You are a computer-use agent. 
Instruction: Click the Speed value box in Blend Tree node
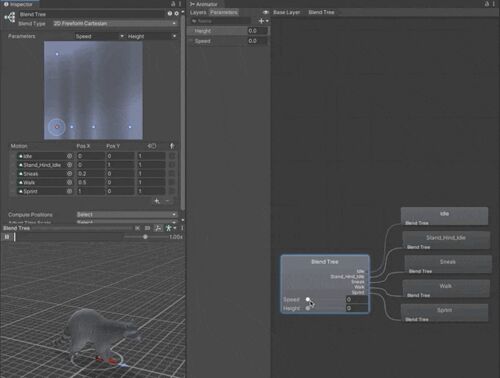click(x=356, y=299)
